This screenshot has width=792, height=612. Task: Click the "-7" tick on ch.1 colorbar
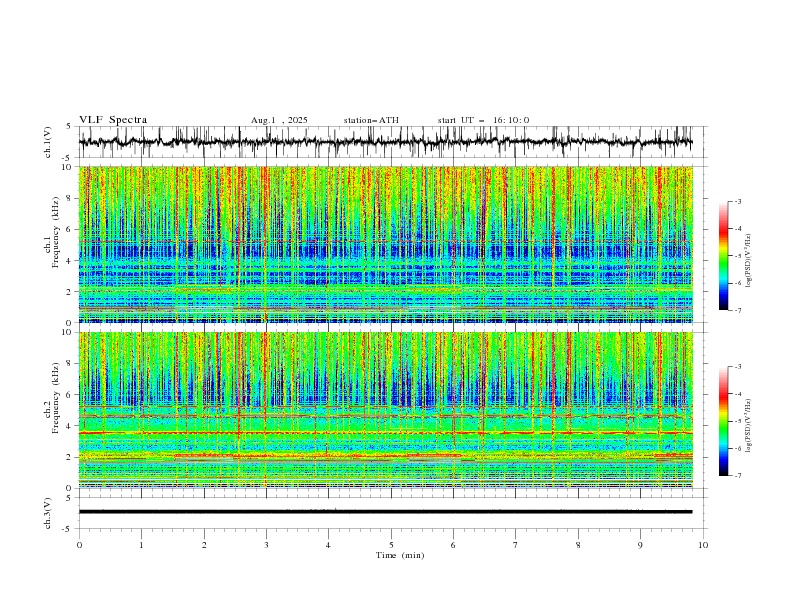pos(737,311)
